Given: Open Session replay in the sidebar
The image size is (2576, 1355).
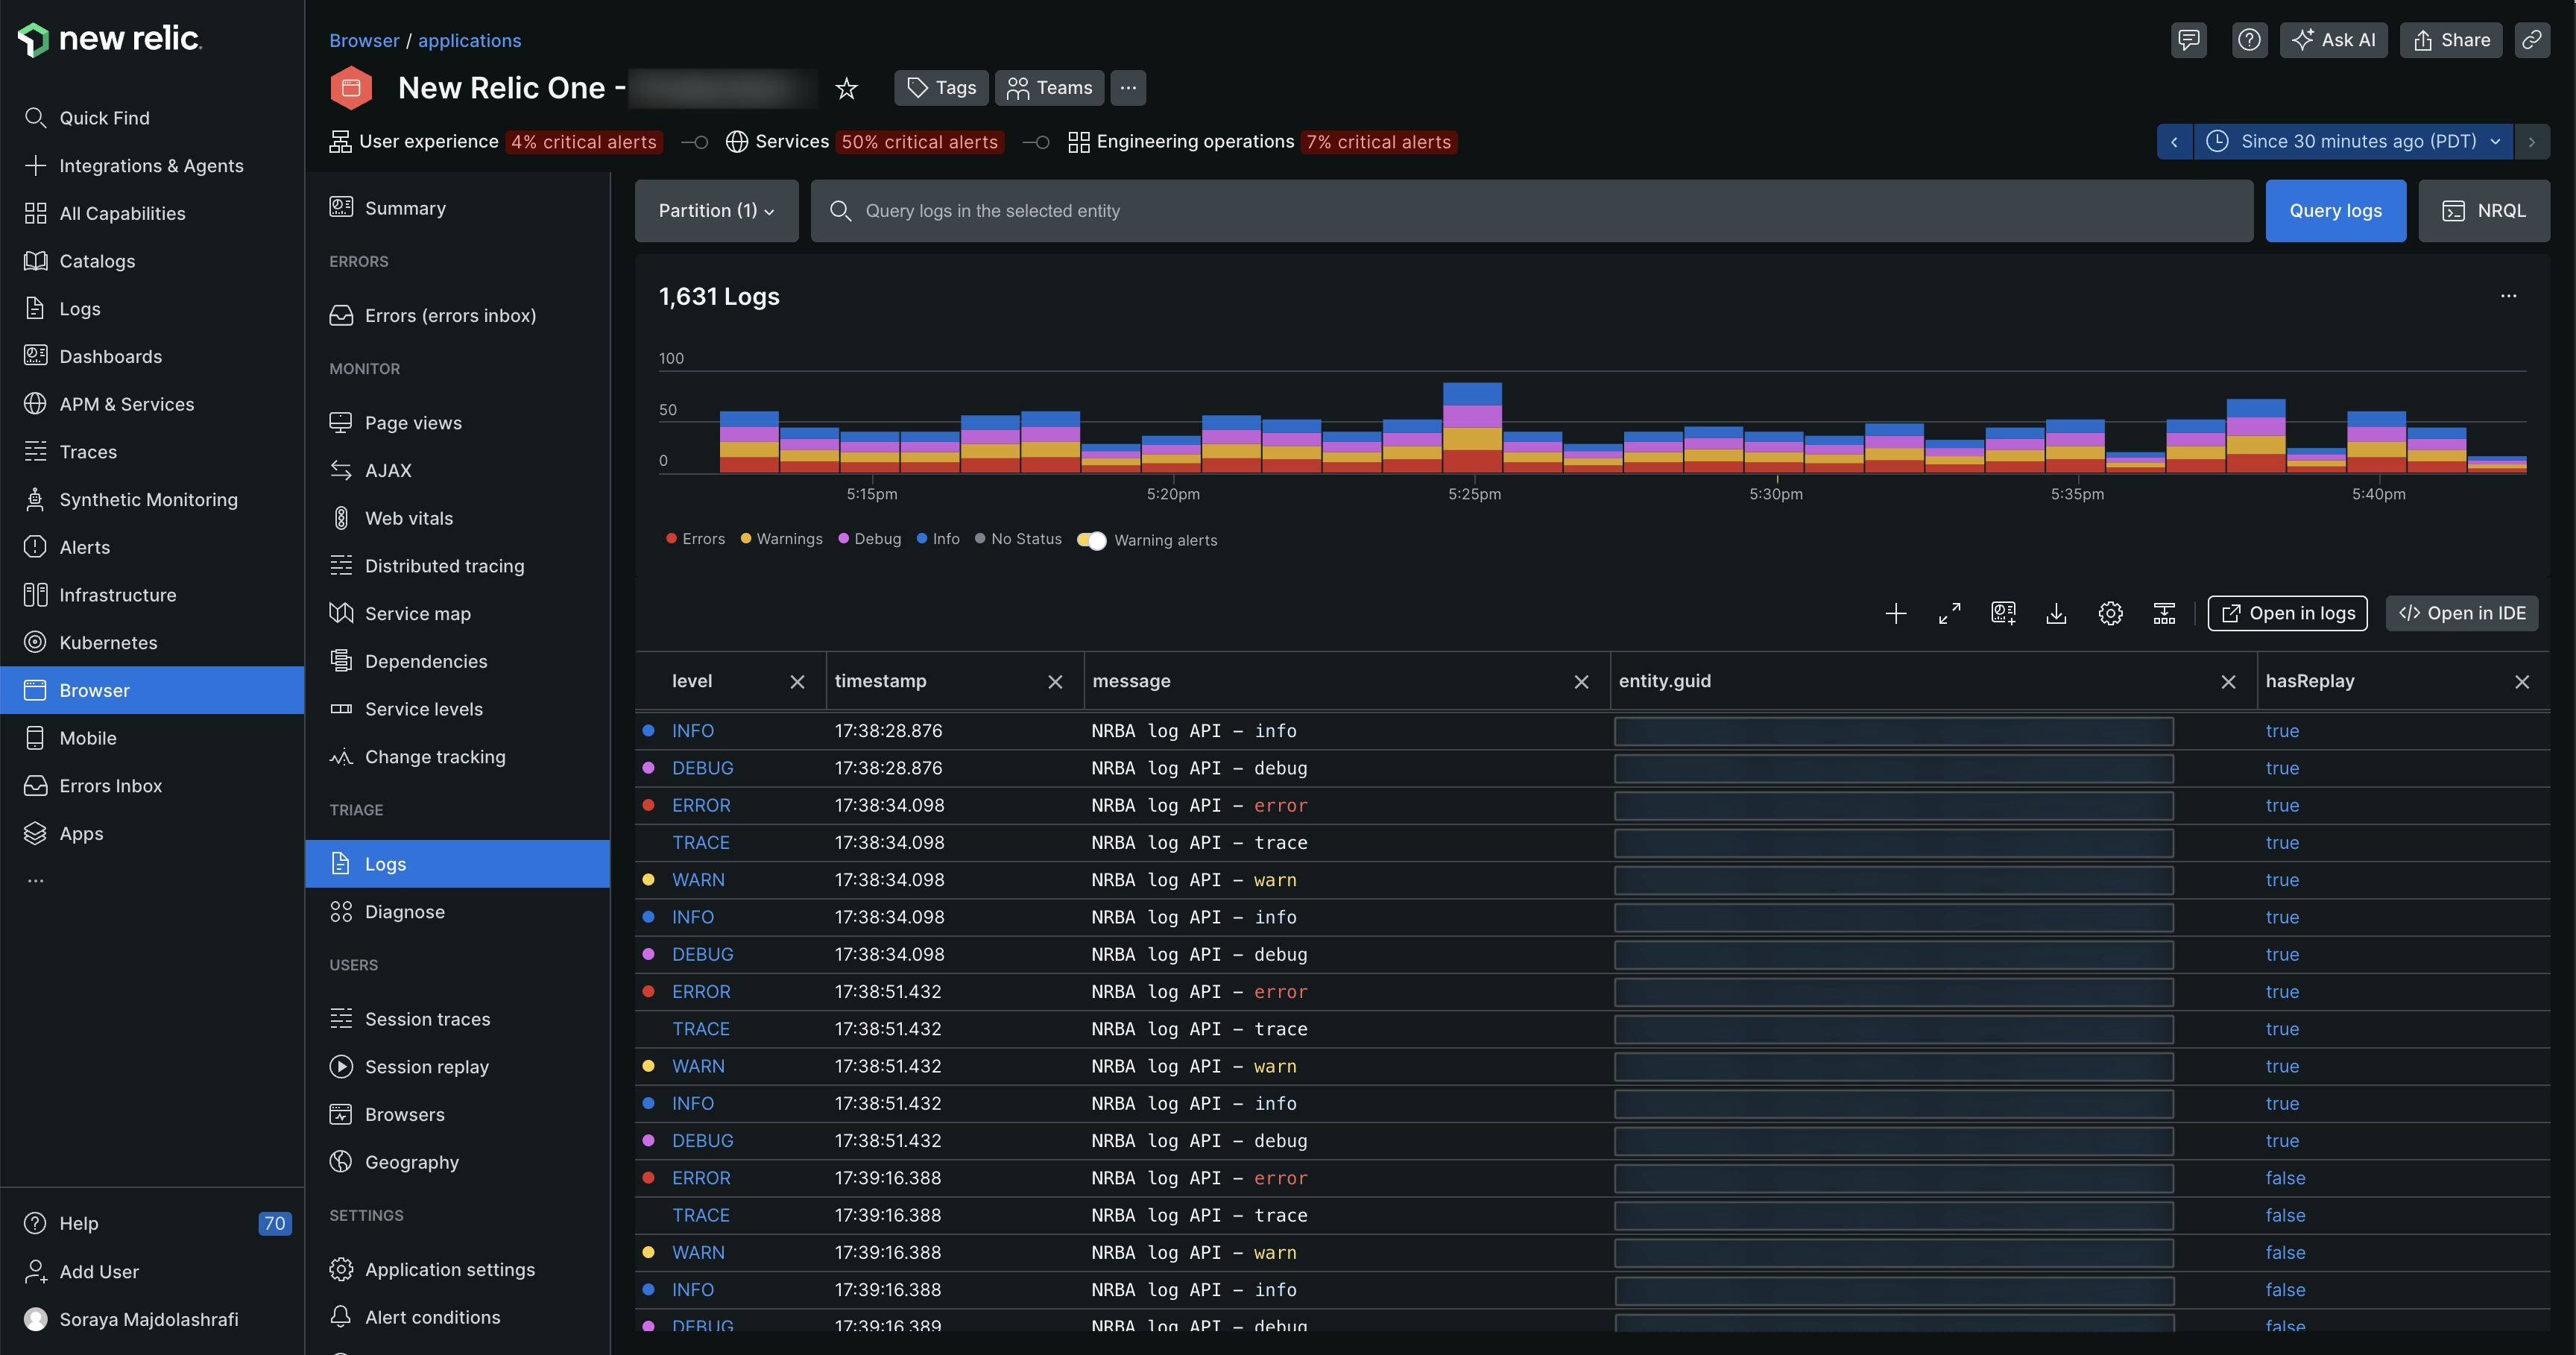Looking at the screenshot, I should pos(426,1066).
